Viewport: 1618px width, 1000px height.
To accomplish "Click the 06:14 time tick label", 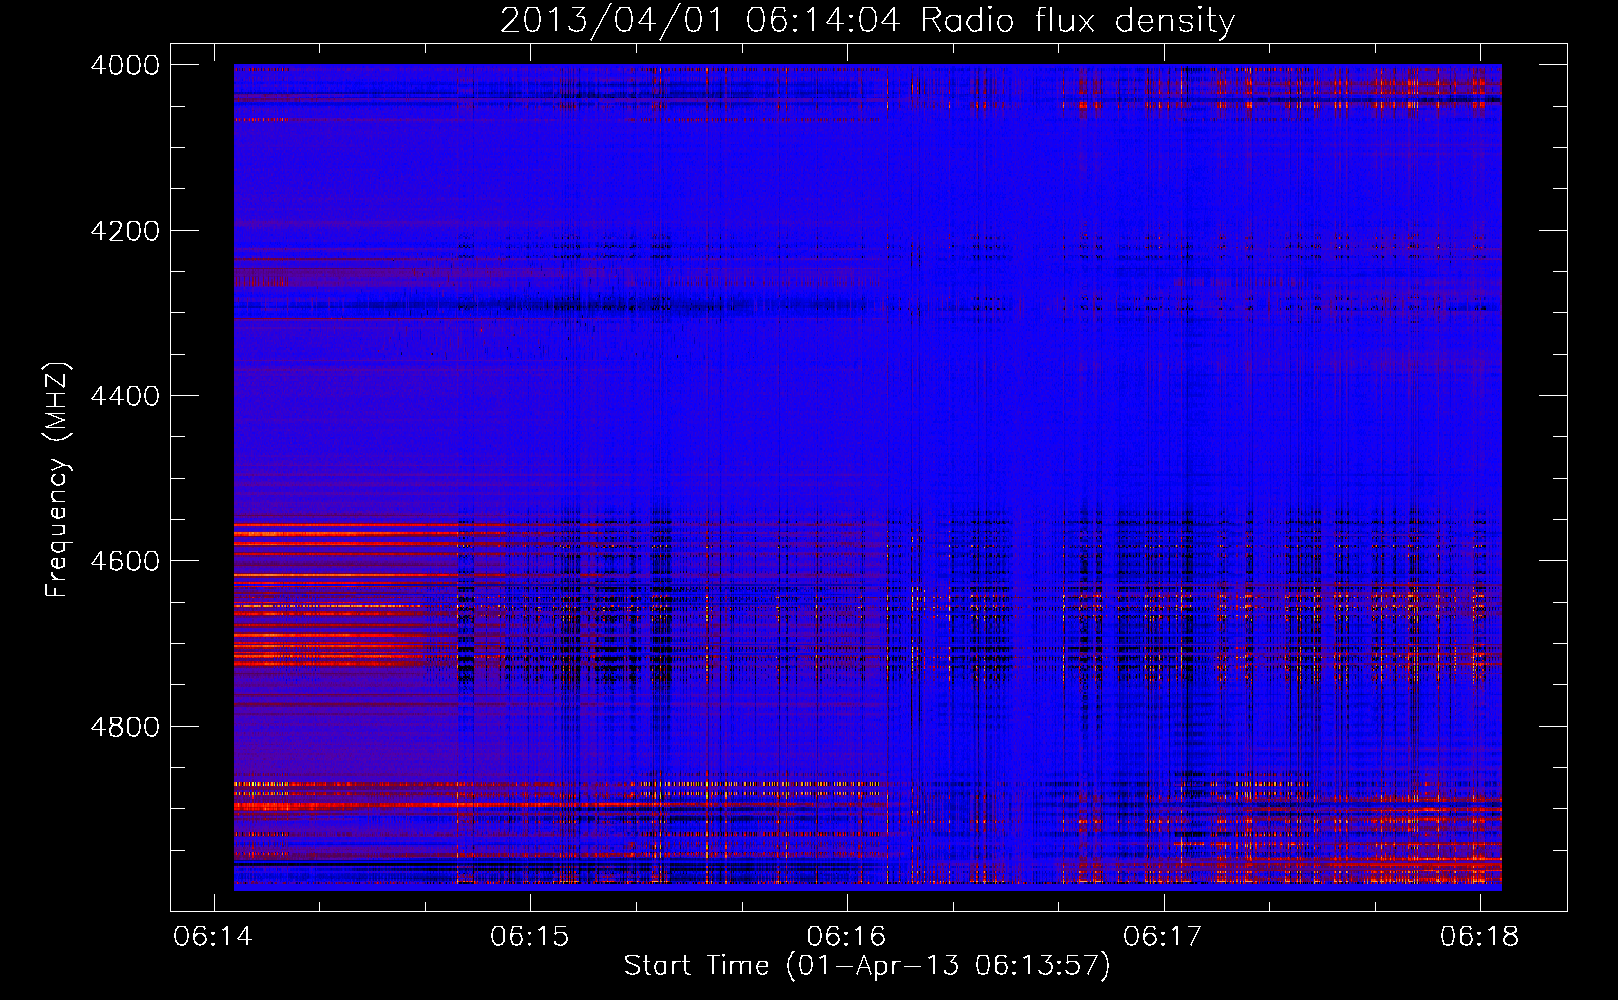I will pyautogui.click(x=213, y=937).
